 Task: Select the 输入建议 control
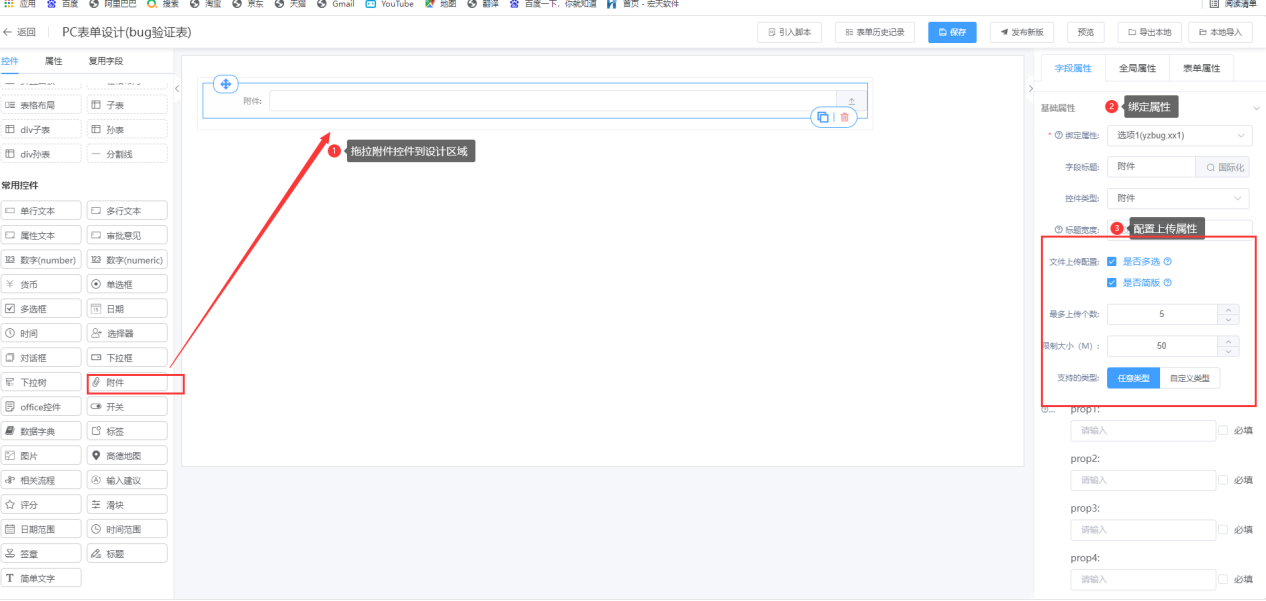(x=127, y=480)
